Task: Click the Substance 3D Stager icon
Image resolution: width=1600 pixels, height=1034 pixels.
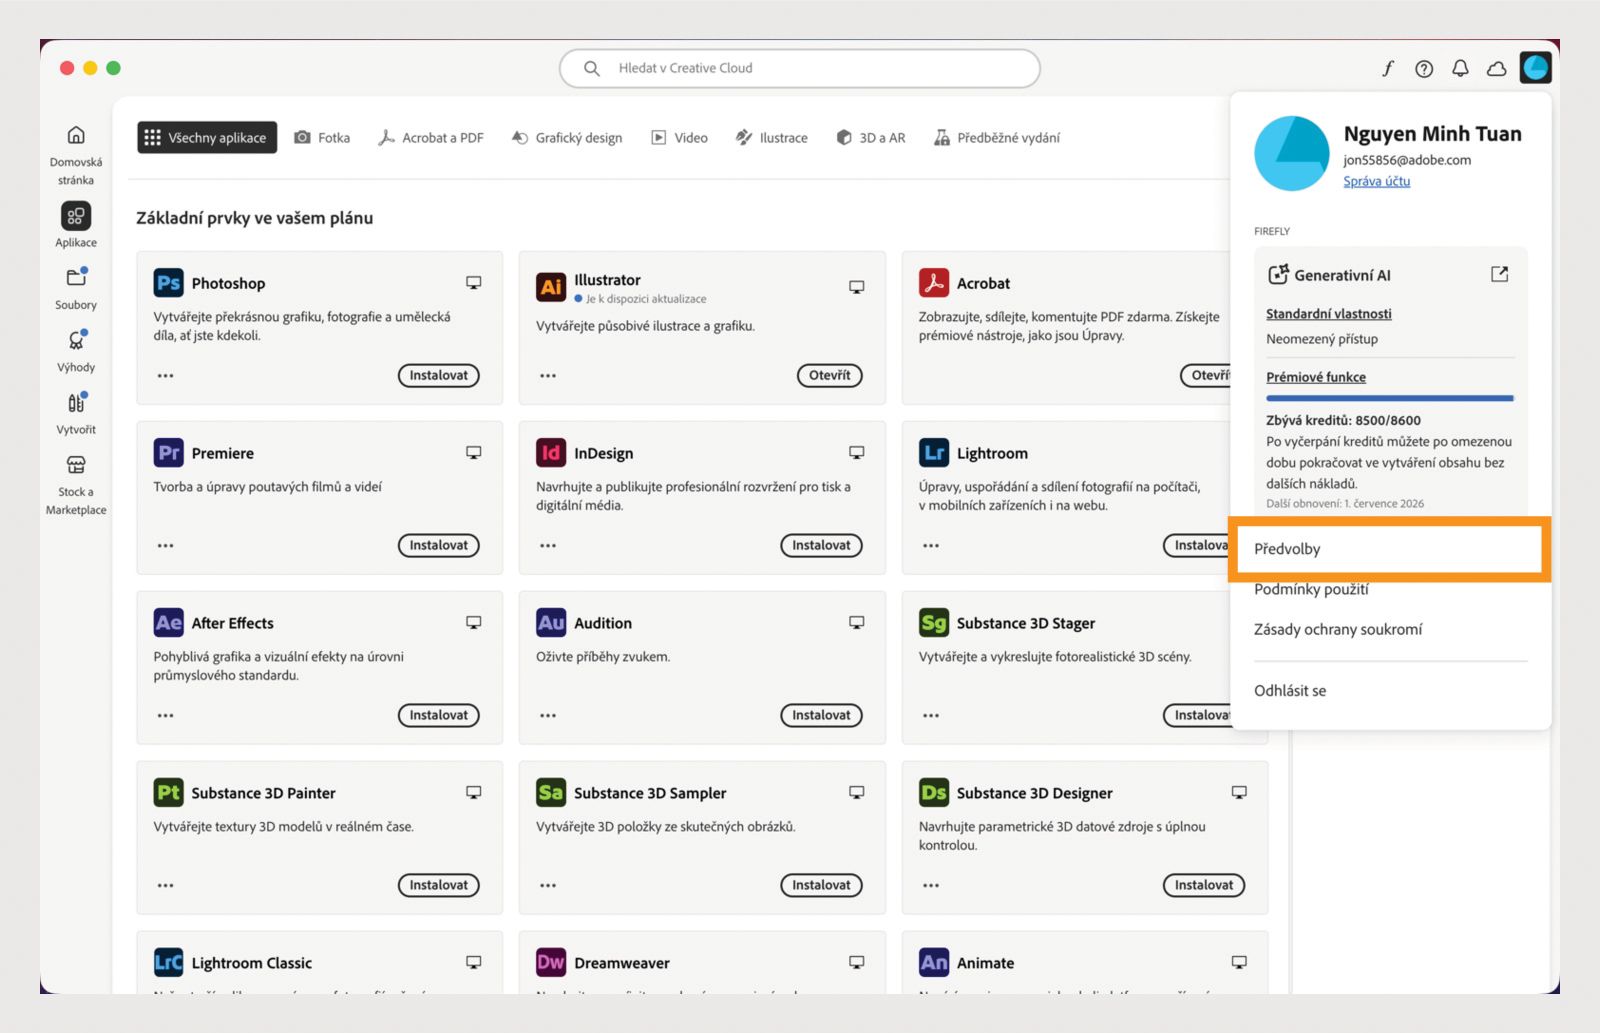Action: tap(934, 623)
